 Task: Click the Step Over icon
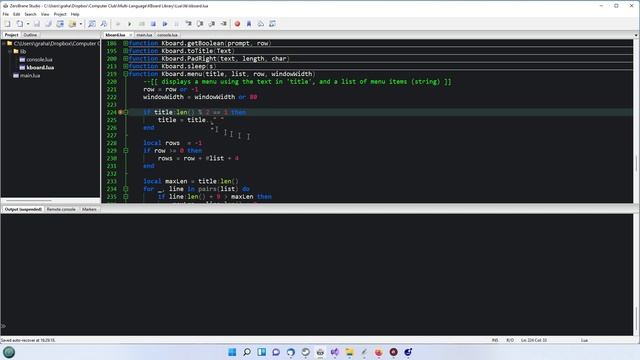[200, 24]
